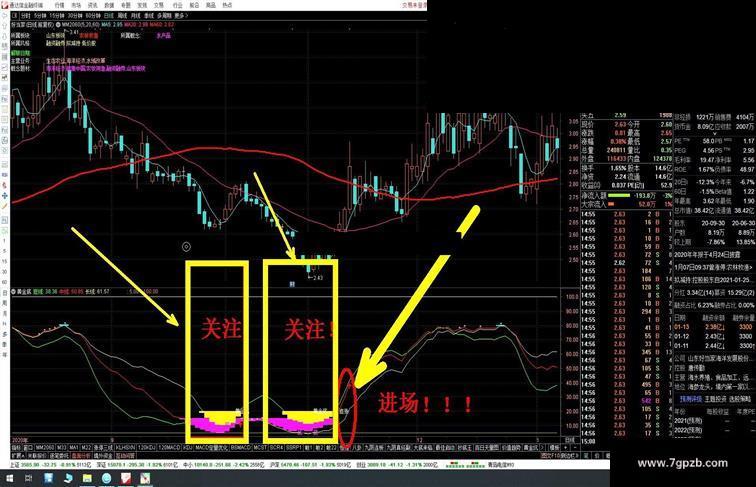This screenshot has width=756, height=487.
Task: Select the SCR4 indicator tab
Action: [277, 447]
